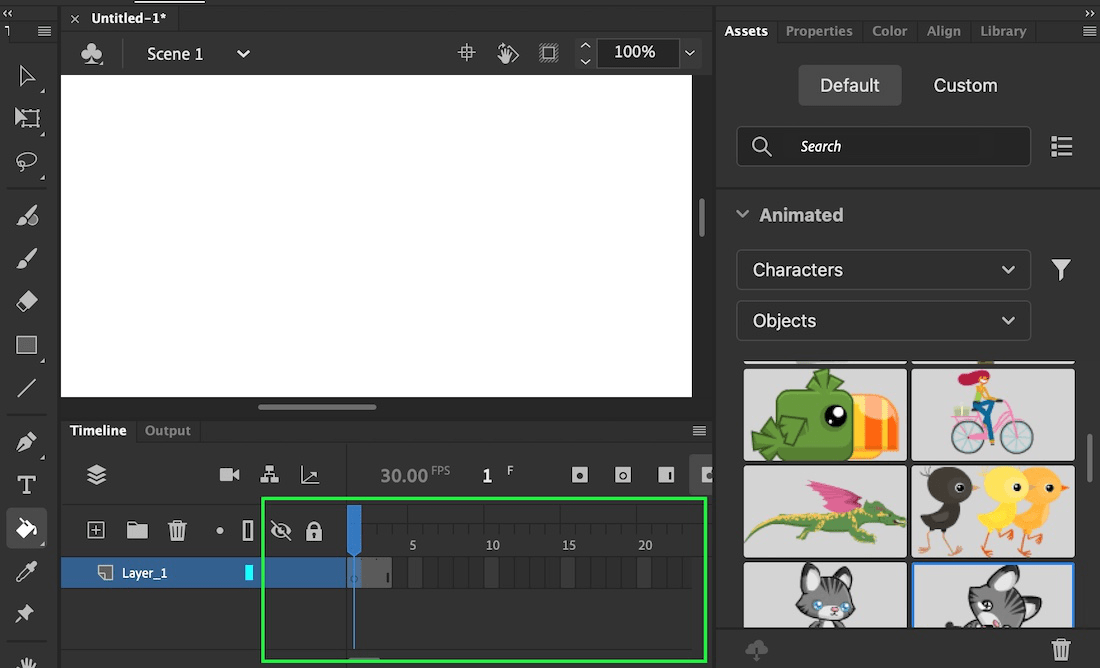Create a new layer in the timeline

pos(95,530)
